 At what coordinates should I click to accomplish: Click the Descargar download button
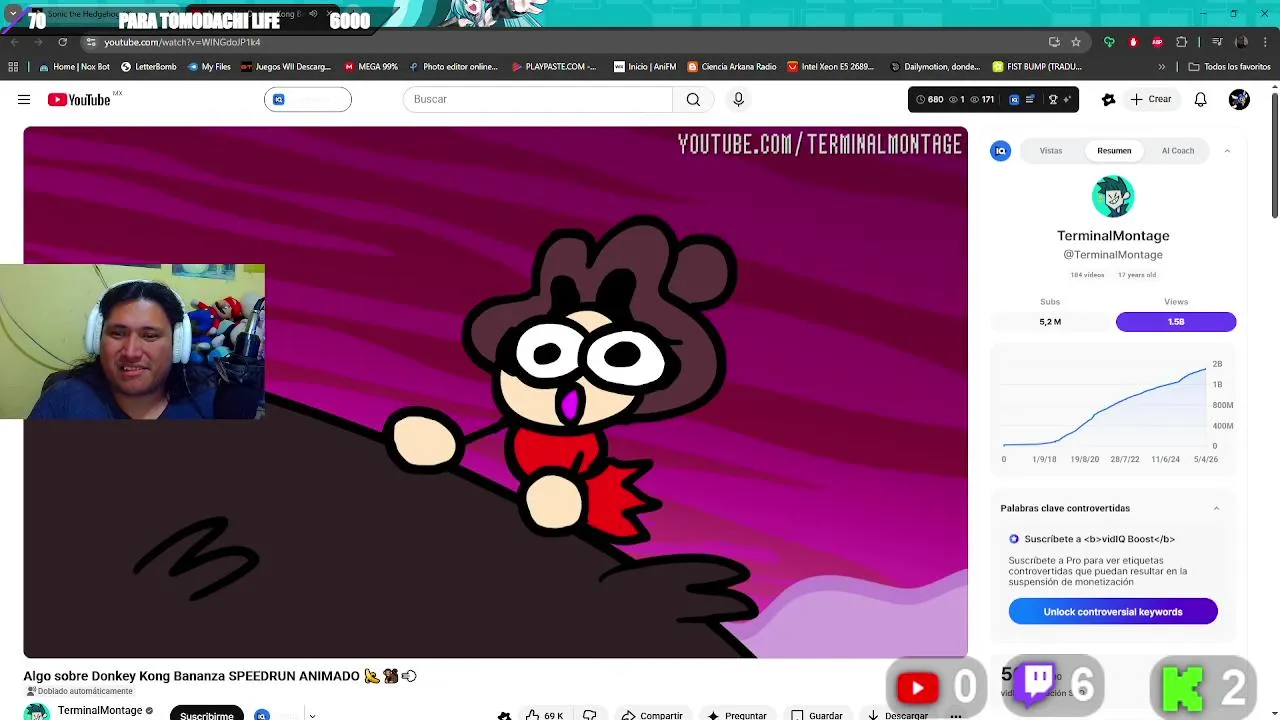pyautogui.click(x=897, y=715)
